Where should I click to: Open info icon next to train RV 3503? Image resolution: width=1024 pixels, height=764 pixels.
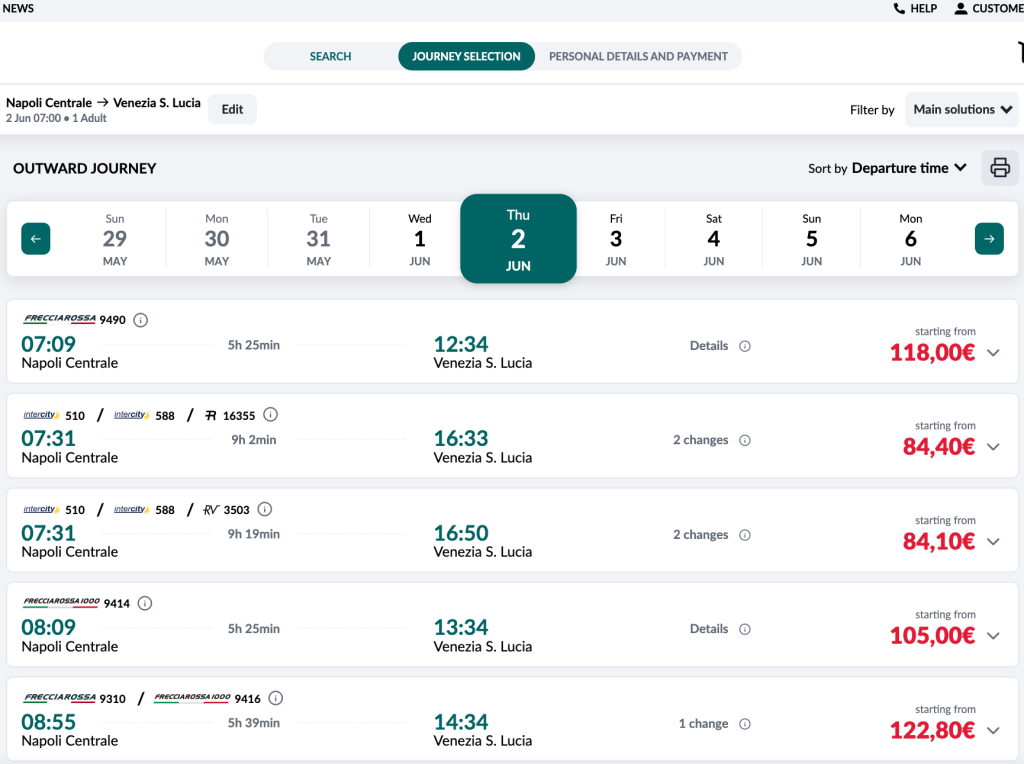[264, 509]
